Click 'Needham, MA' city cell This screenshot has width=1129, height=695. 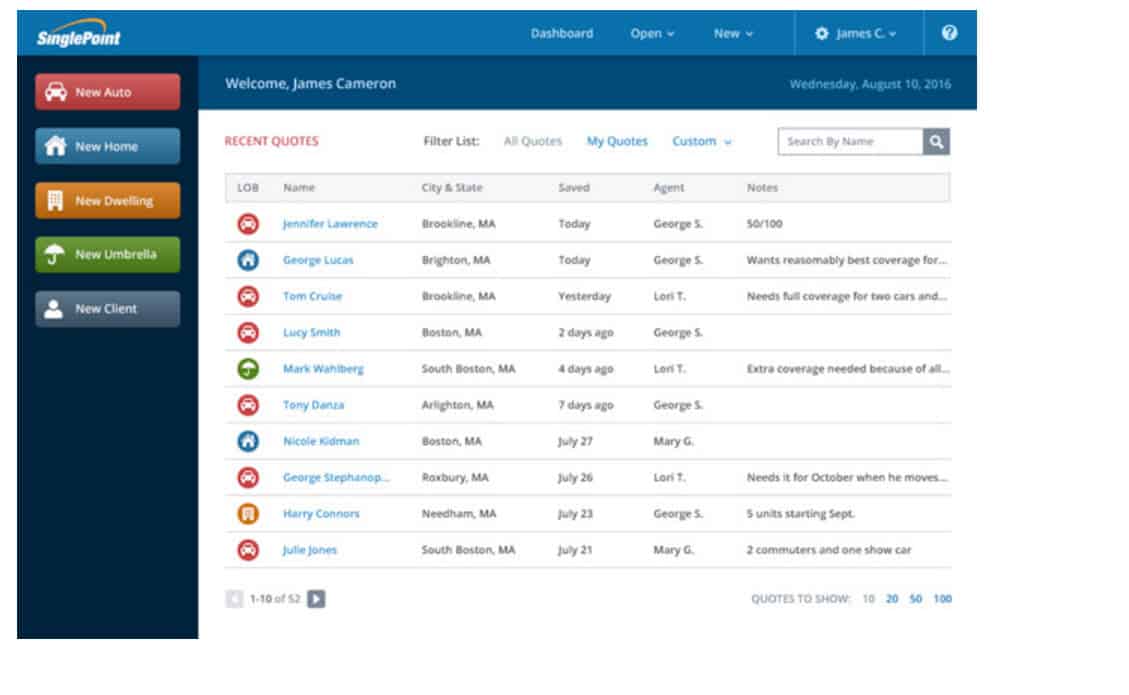(459, 514)
